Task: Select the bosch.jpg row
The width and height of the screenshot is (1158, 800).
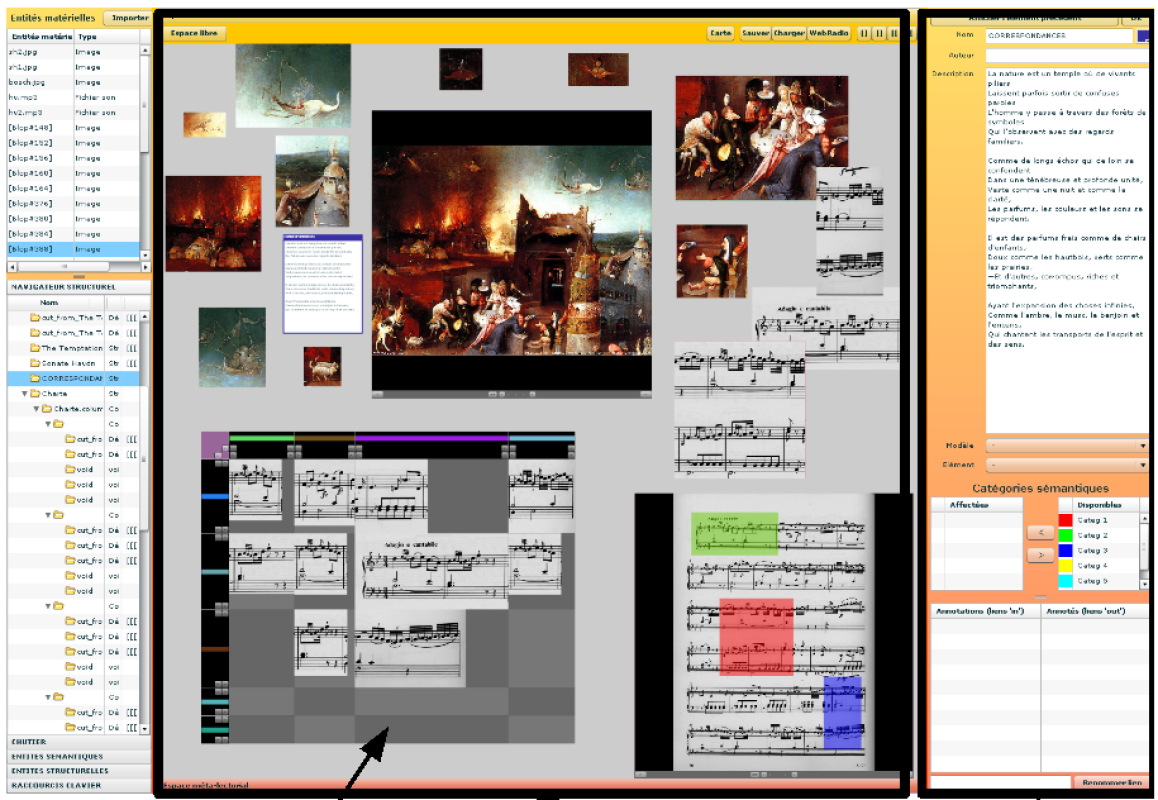Action: click(73, 83)
